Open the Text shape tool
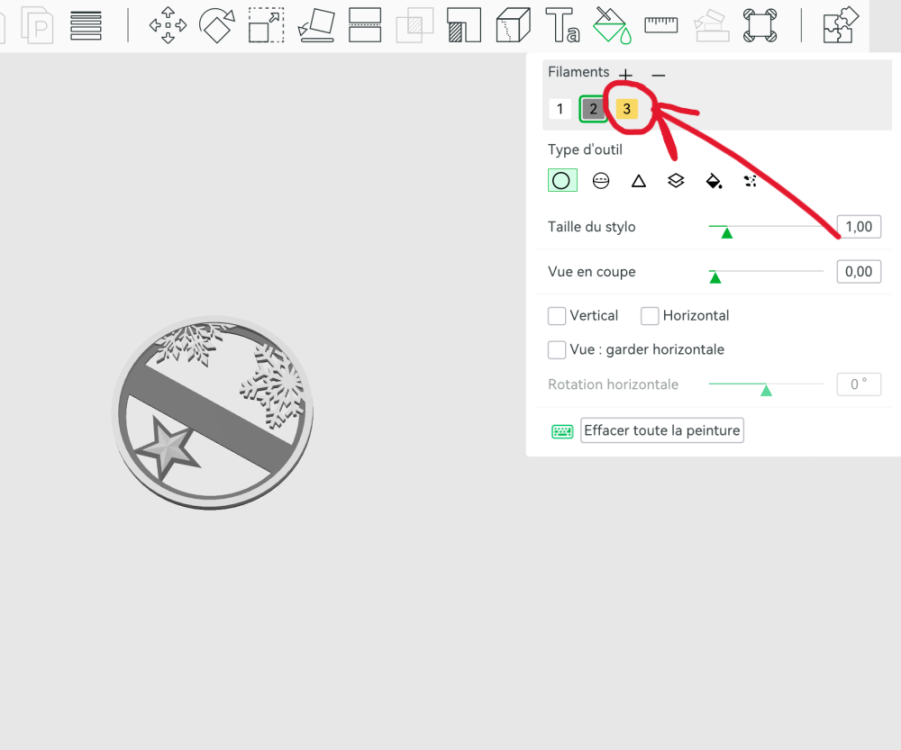The image size is (901, 750). click(x=562, y=25)
